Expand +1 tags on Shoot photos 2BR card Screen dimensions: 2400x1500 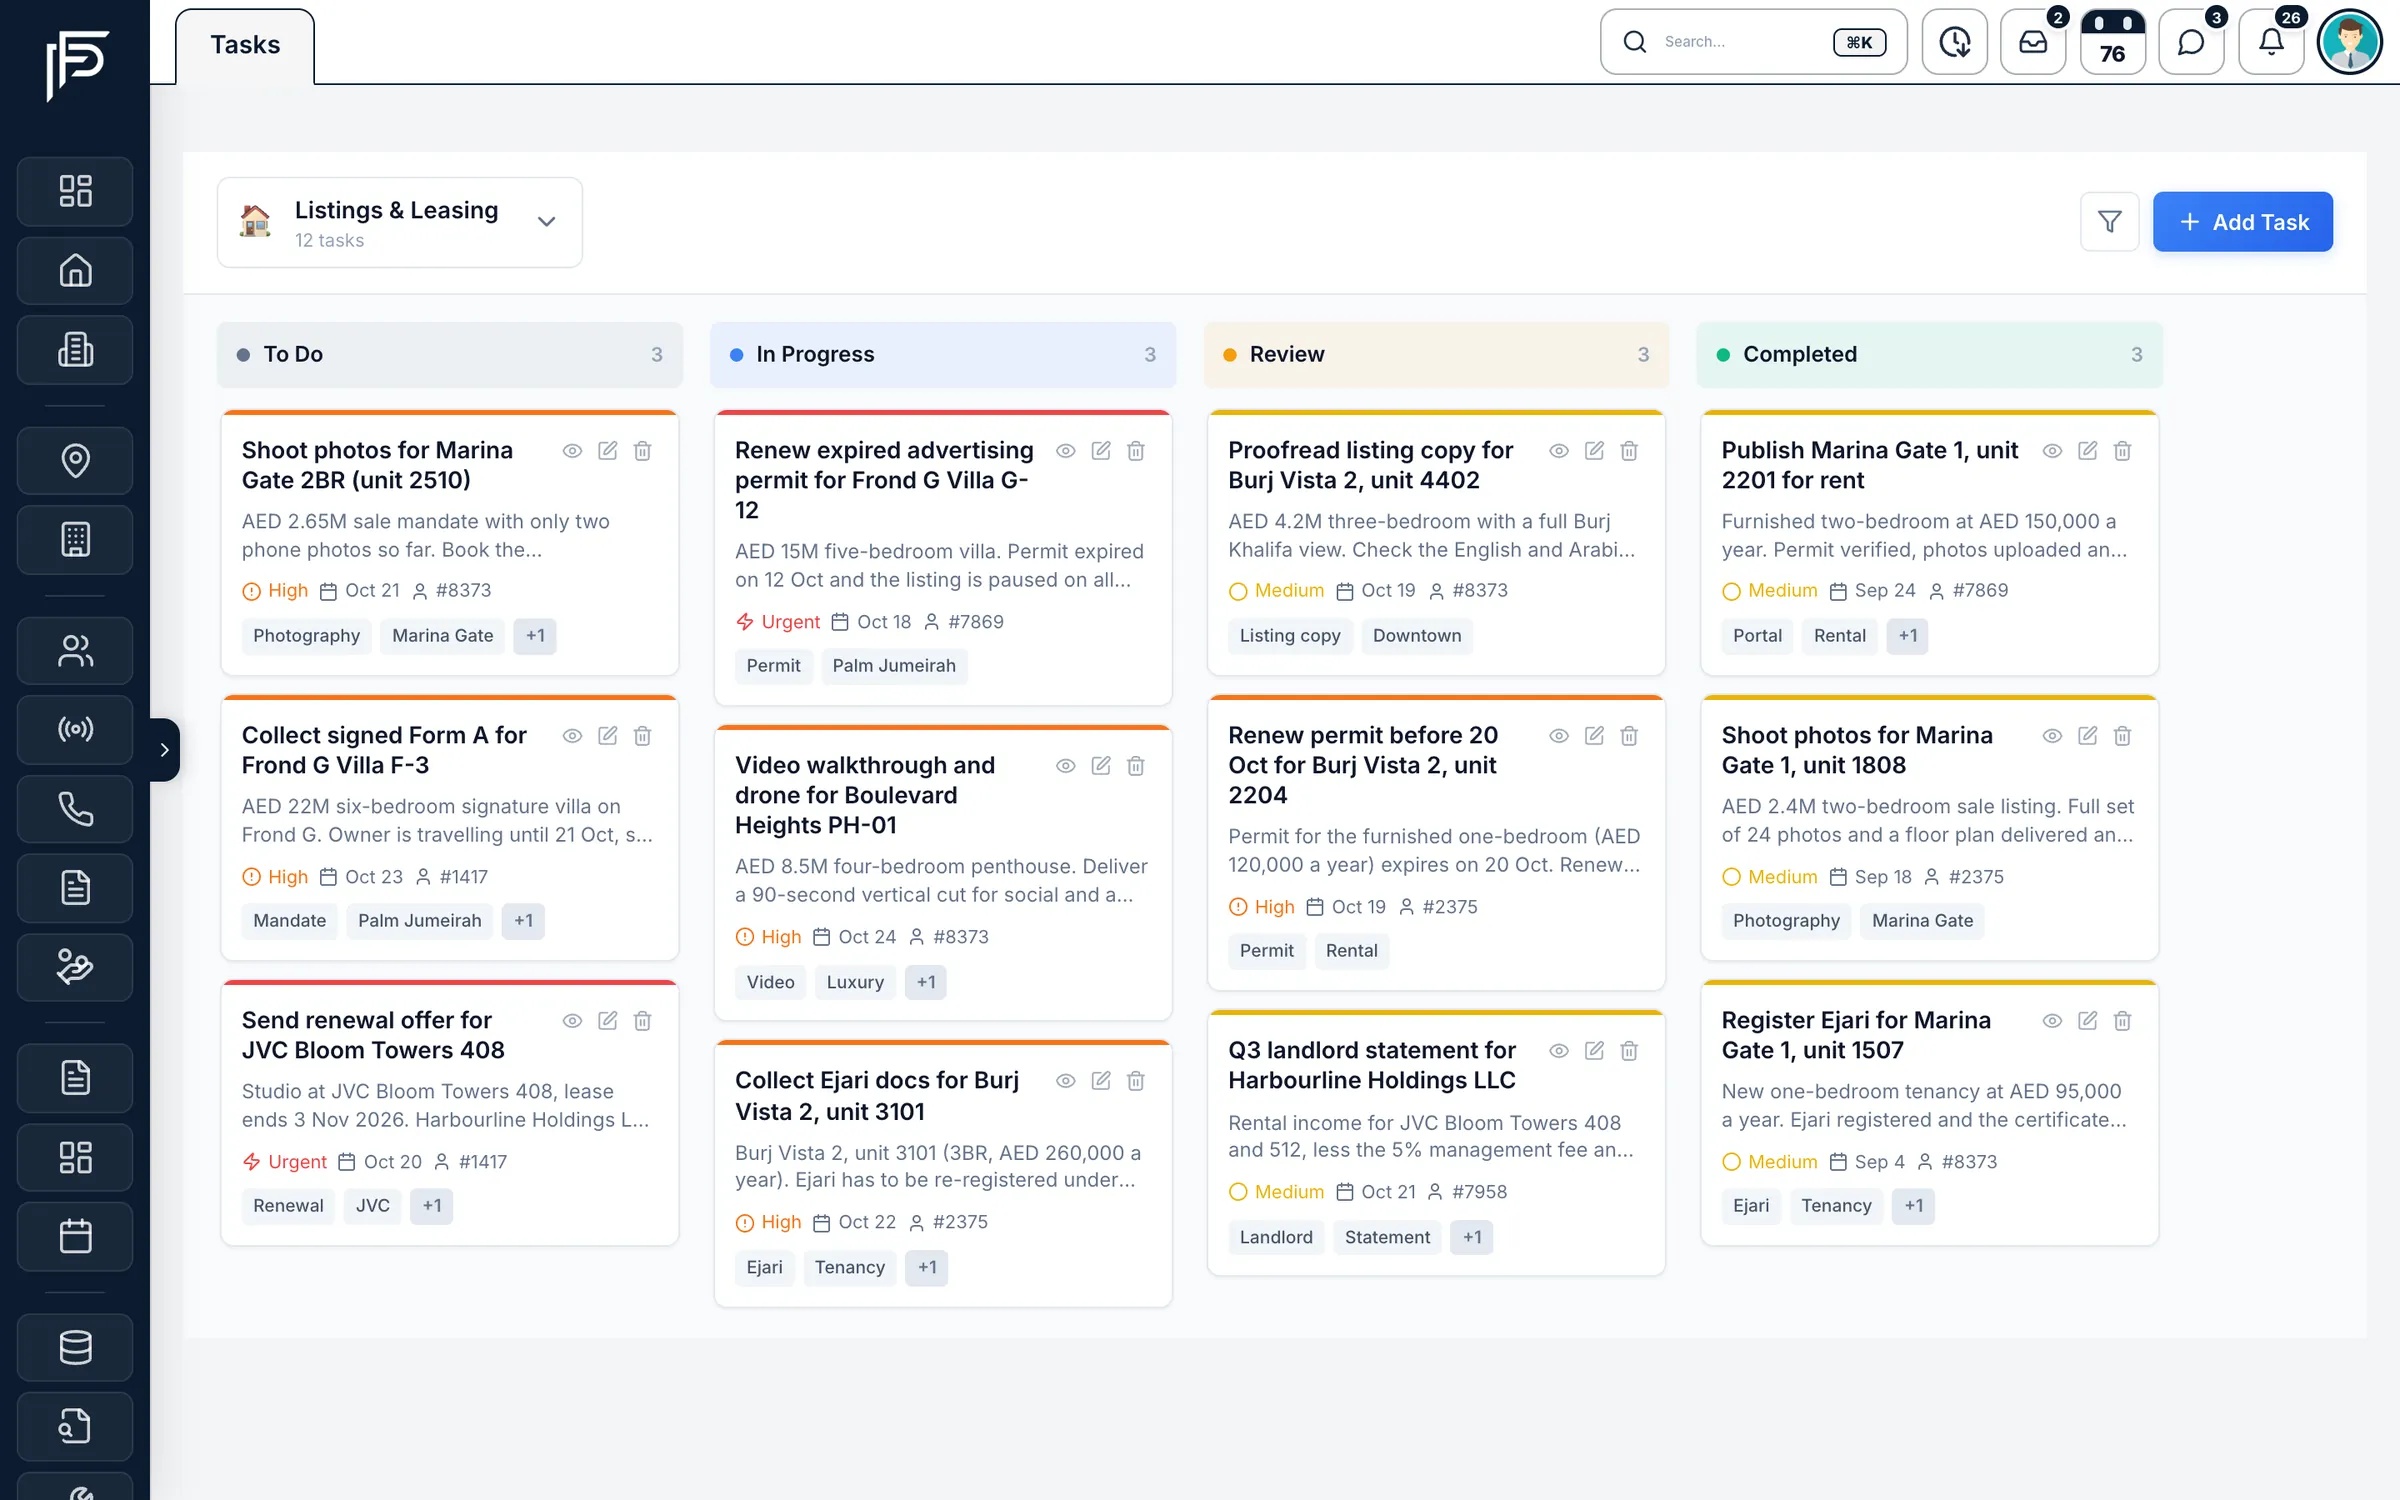pos(535,636)
